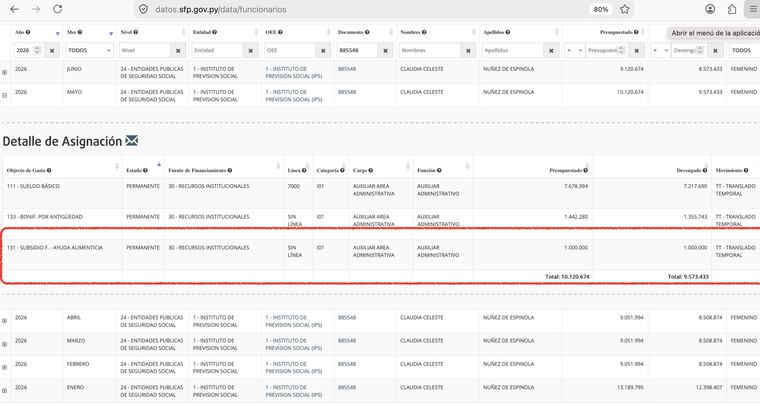Open the browser application menu icon
760x406 pixels.
coord(753,9)
